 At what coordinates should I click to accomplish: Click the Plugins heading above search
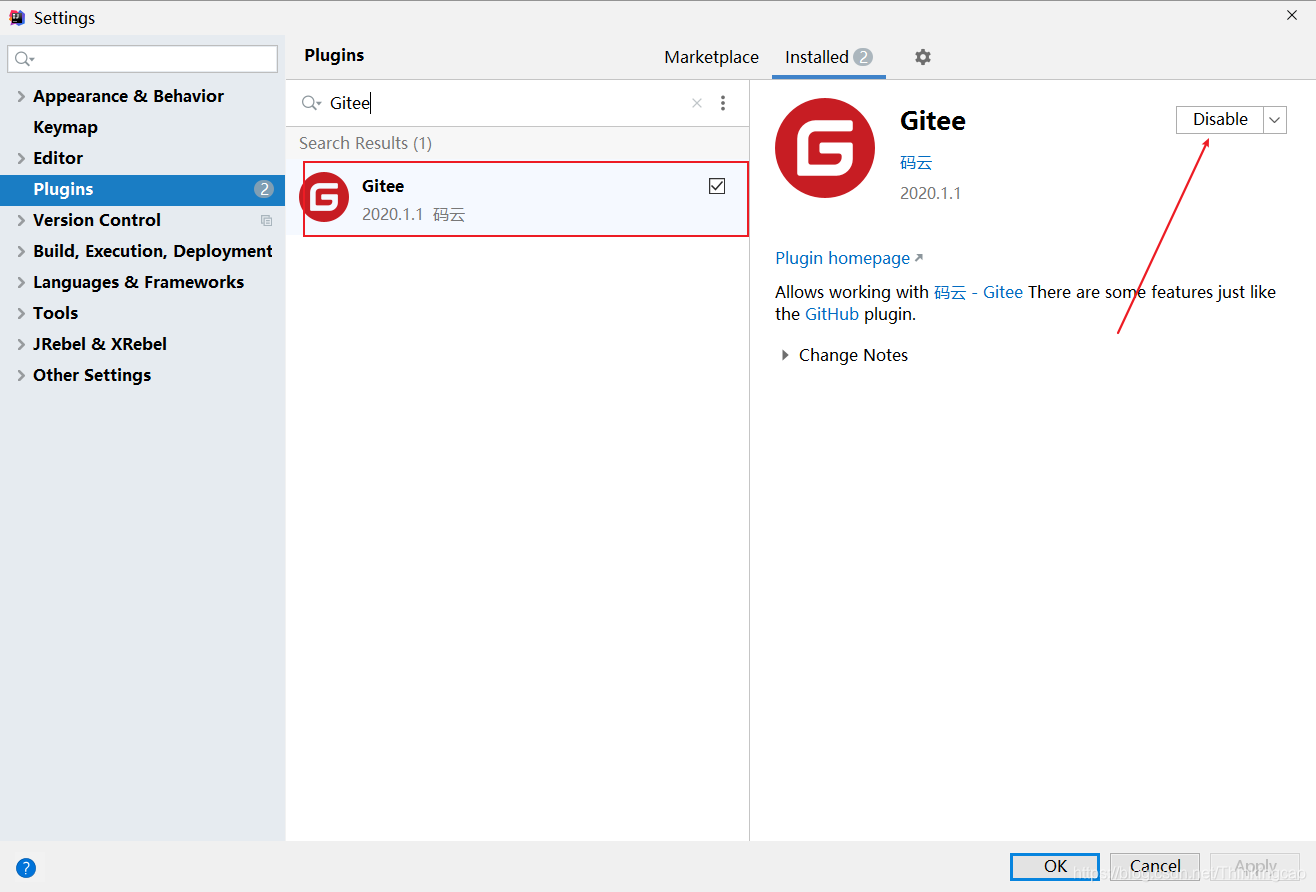click(334, 55)
